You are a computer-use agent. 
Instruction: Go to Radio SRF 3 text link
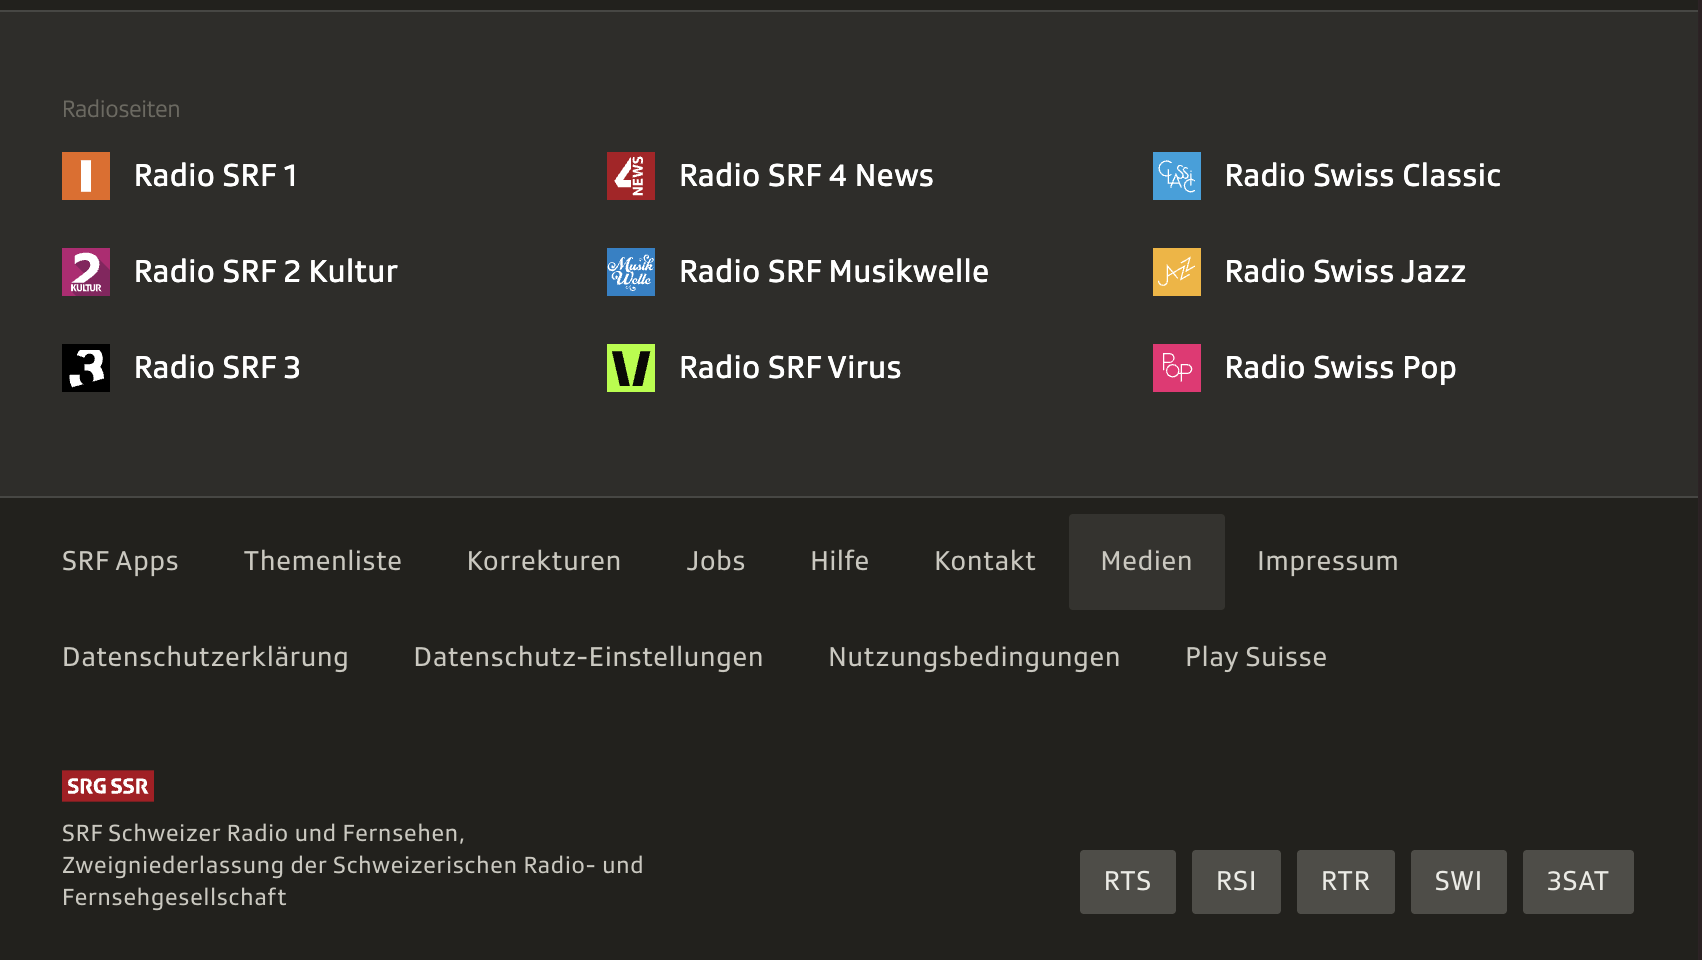pos(217,368)
